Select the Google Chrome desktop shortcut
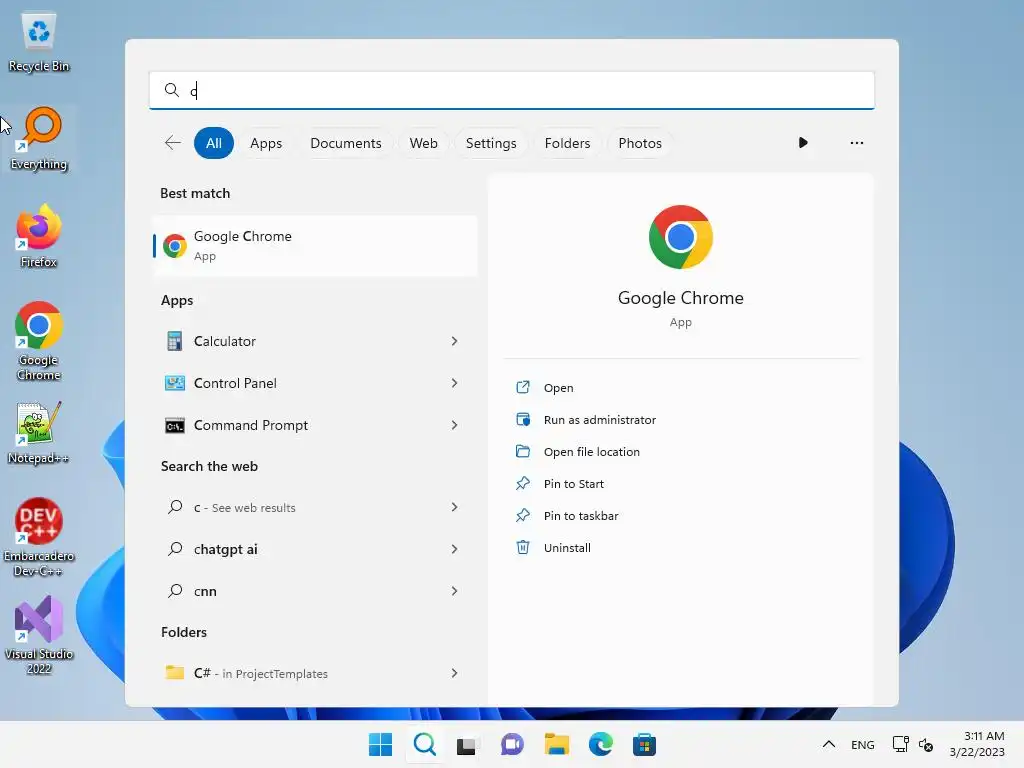The height and width of the screenshot is (768, 1024). coord(39,341)
